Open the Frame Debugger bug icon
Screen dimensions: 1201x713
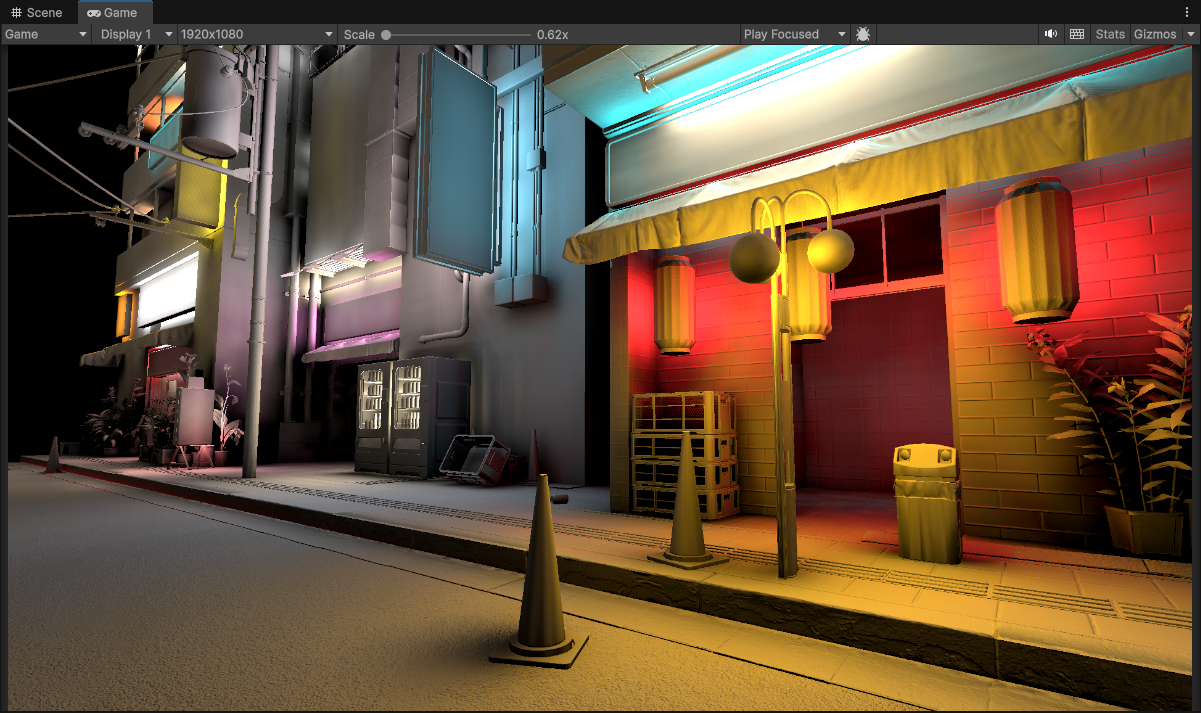(862, 33)
